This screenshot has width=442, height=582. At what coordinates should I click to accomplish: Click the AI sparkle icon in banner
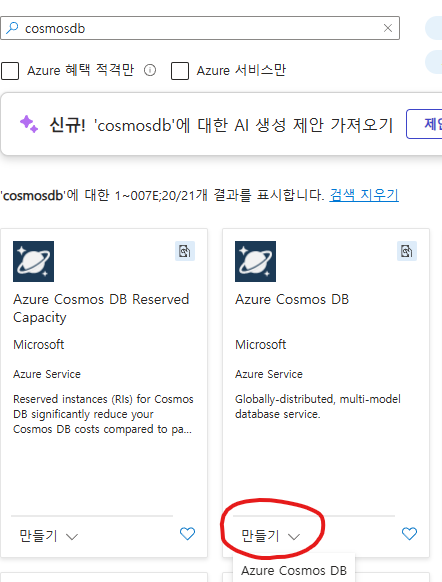tap(29, 124)
